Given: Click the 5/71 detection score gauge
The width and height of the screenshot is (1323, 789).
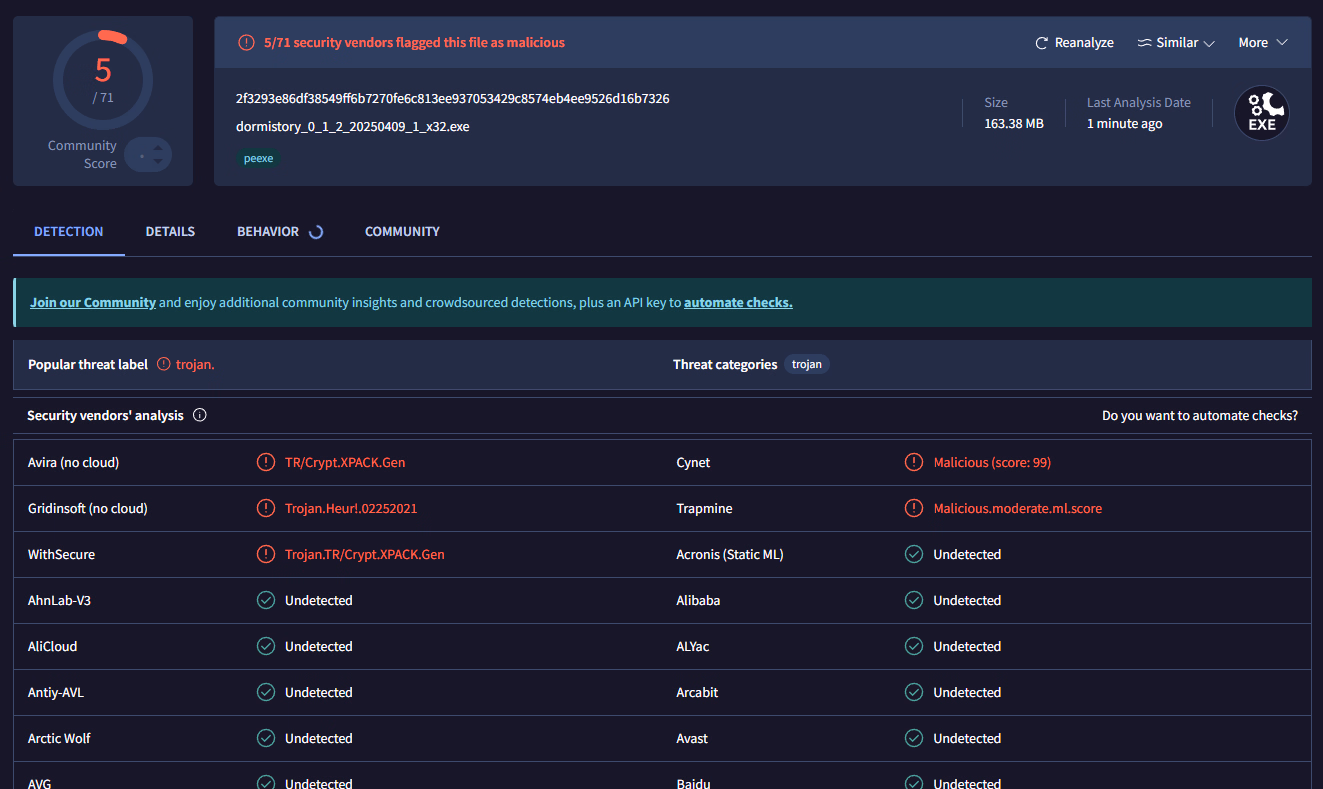Looking at the screenshot, I should click(103, 79).
